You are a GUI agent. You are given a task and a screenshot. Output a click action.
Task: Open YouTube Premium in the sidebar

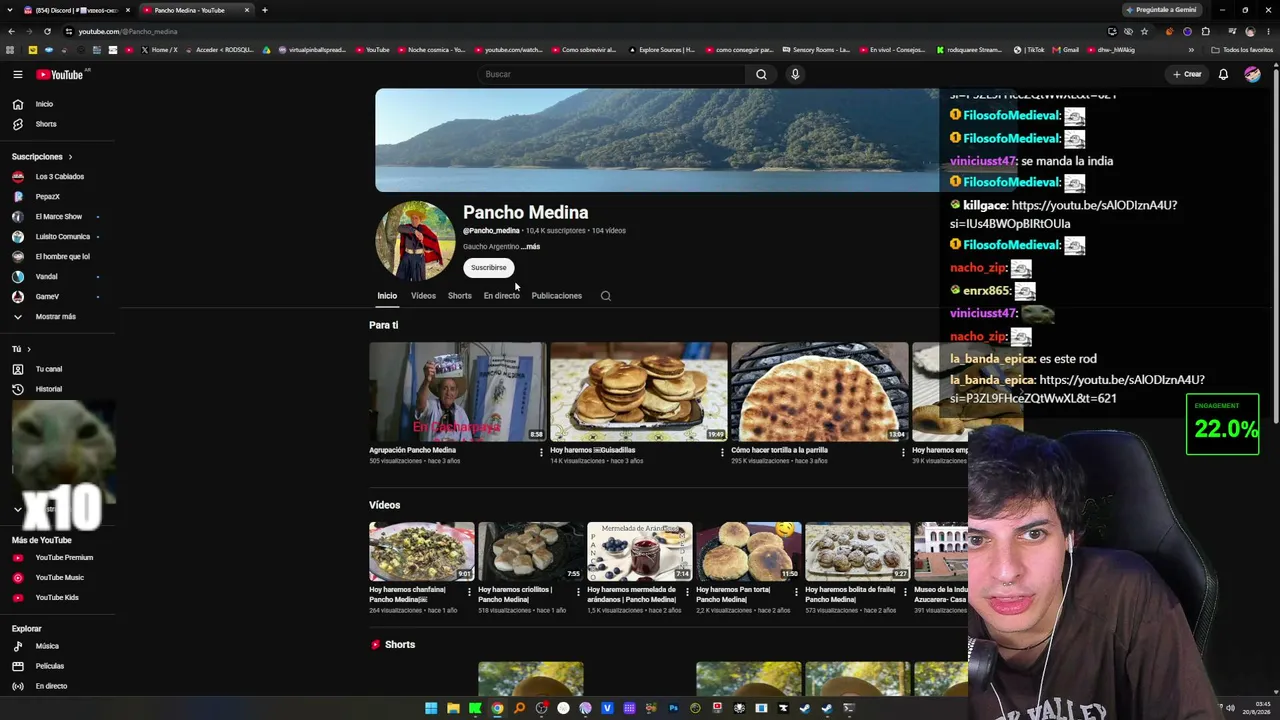pyautogui.click(x=64, y=558)
